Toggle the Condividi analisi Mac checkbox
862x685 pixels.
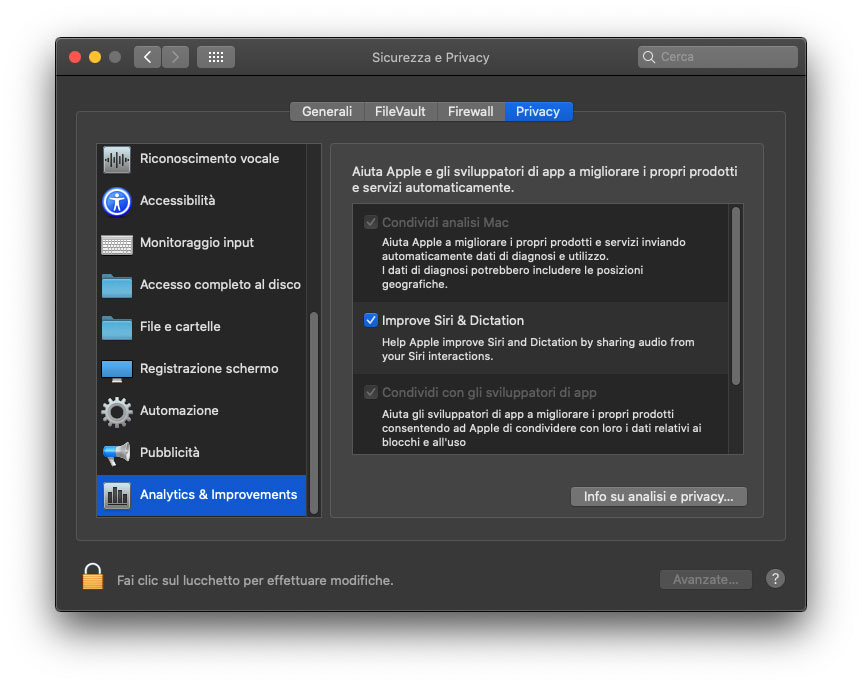click(371, 222)
